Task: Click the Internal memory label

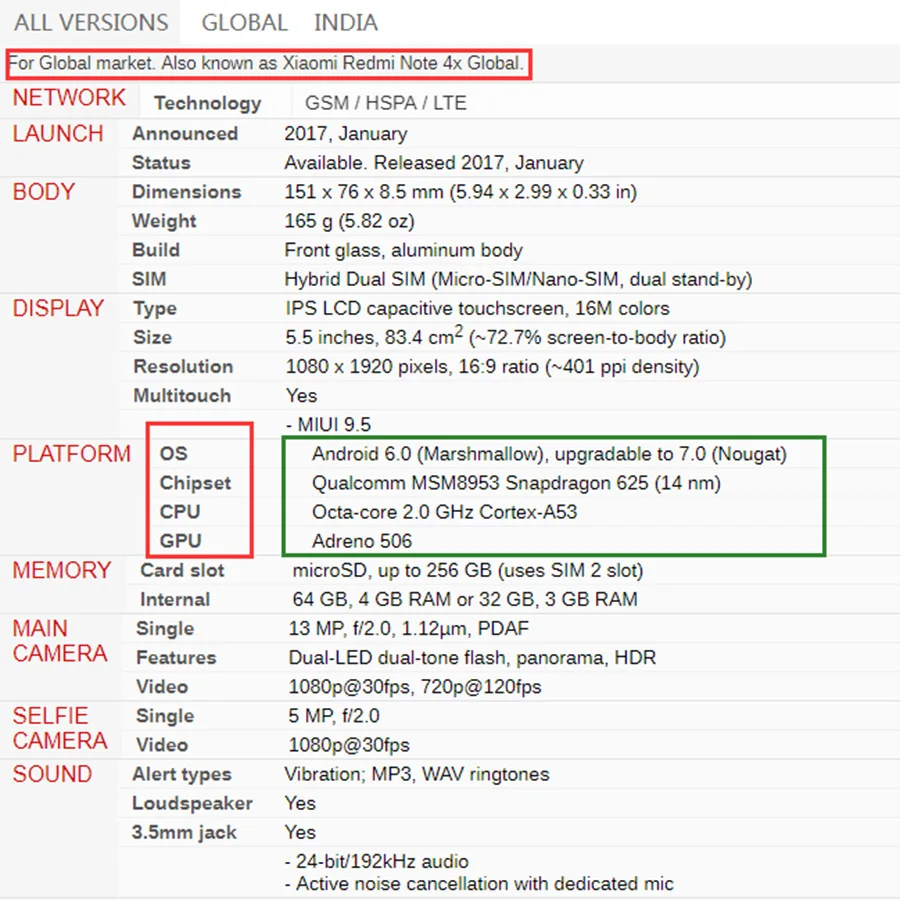Action: 175,600
